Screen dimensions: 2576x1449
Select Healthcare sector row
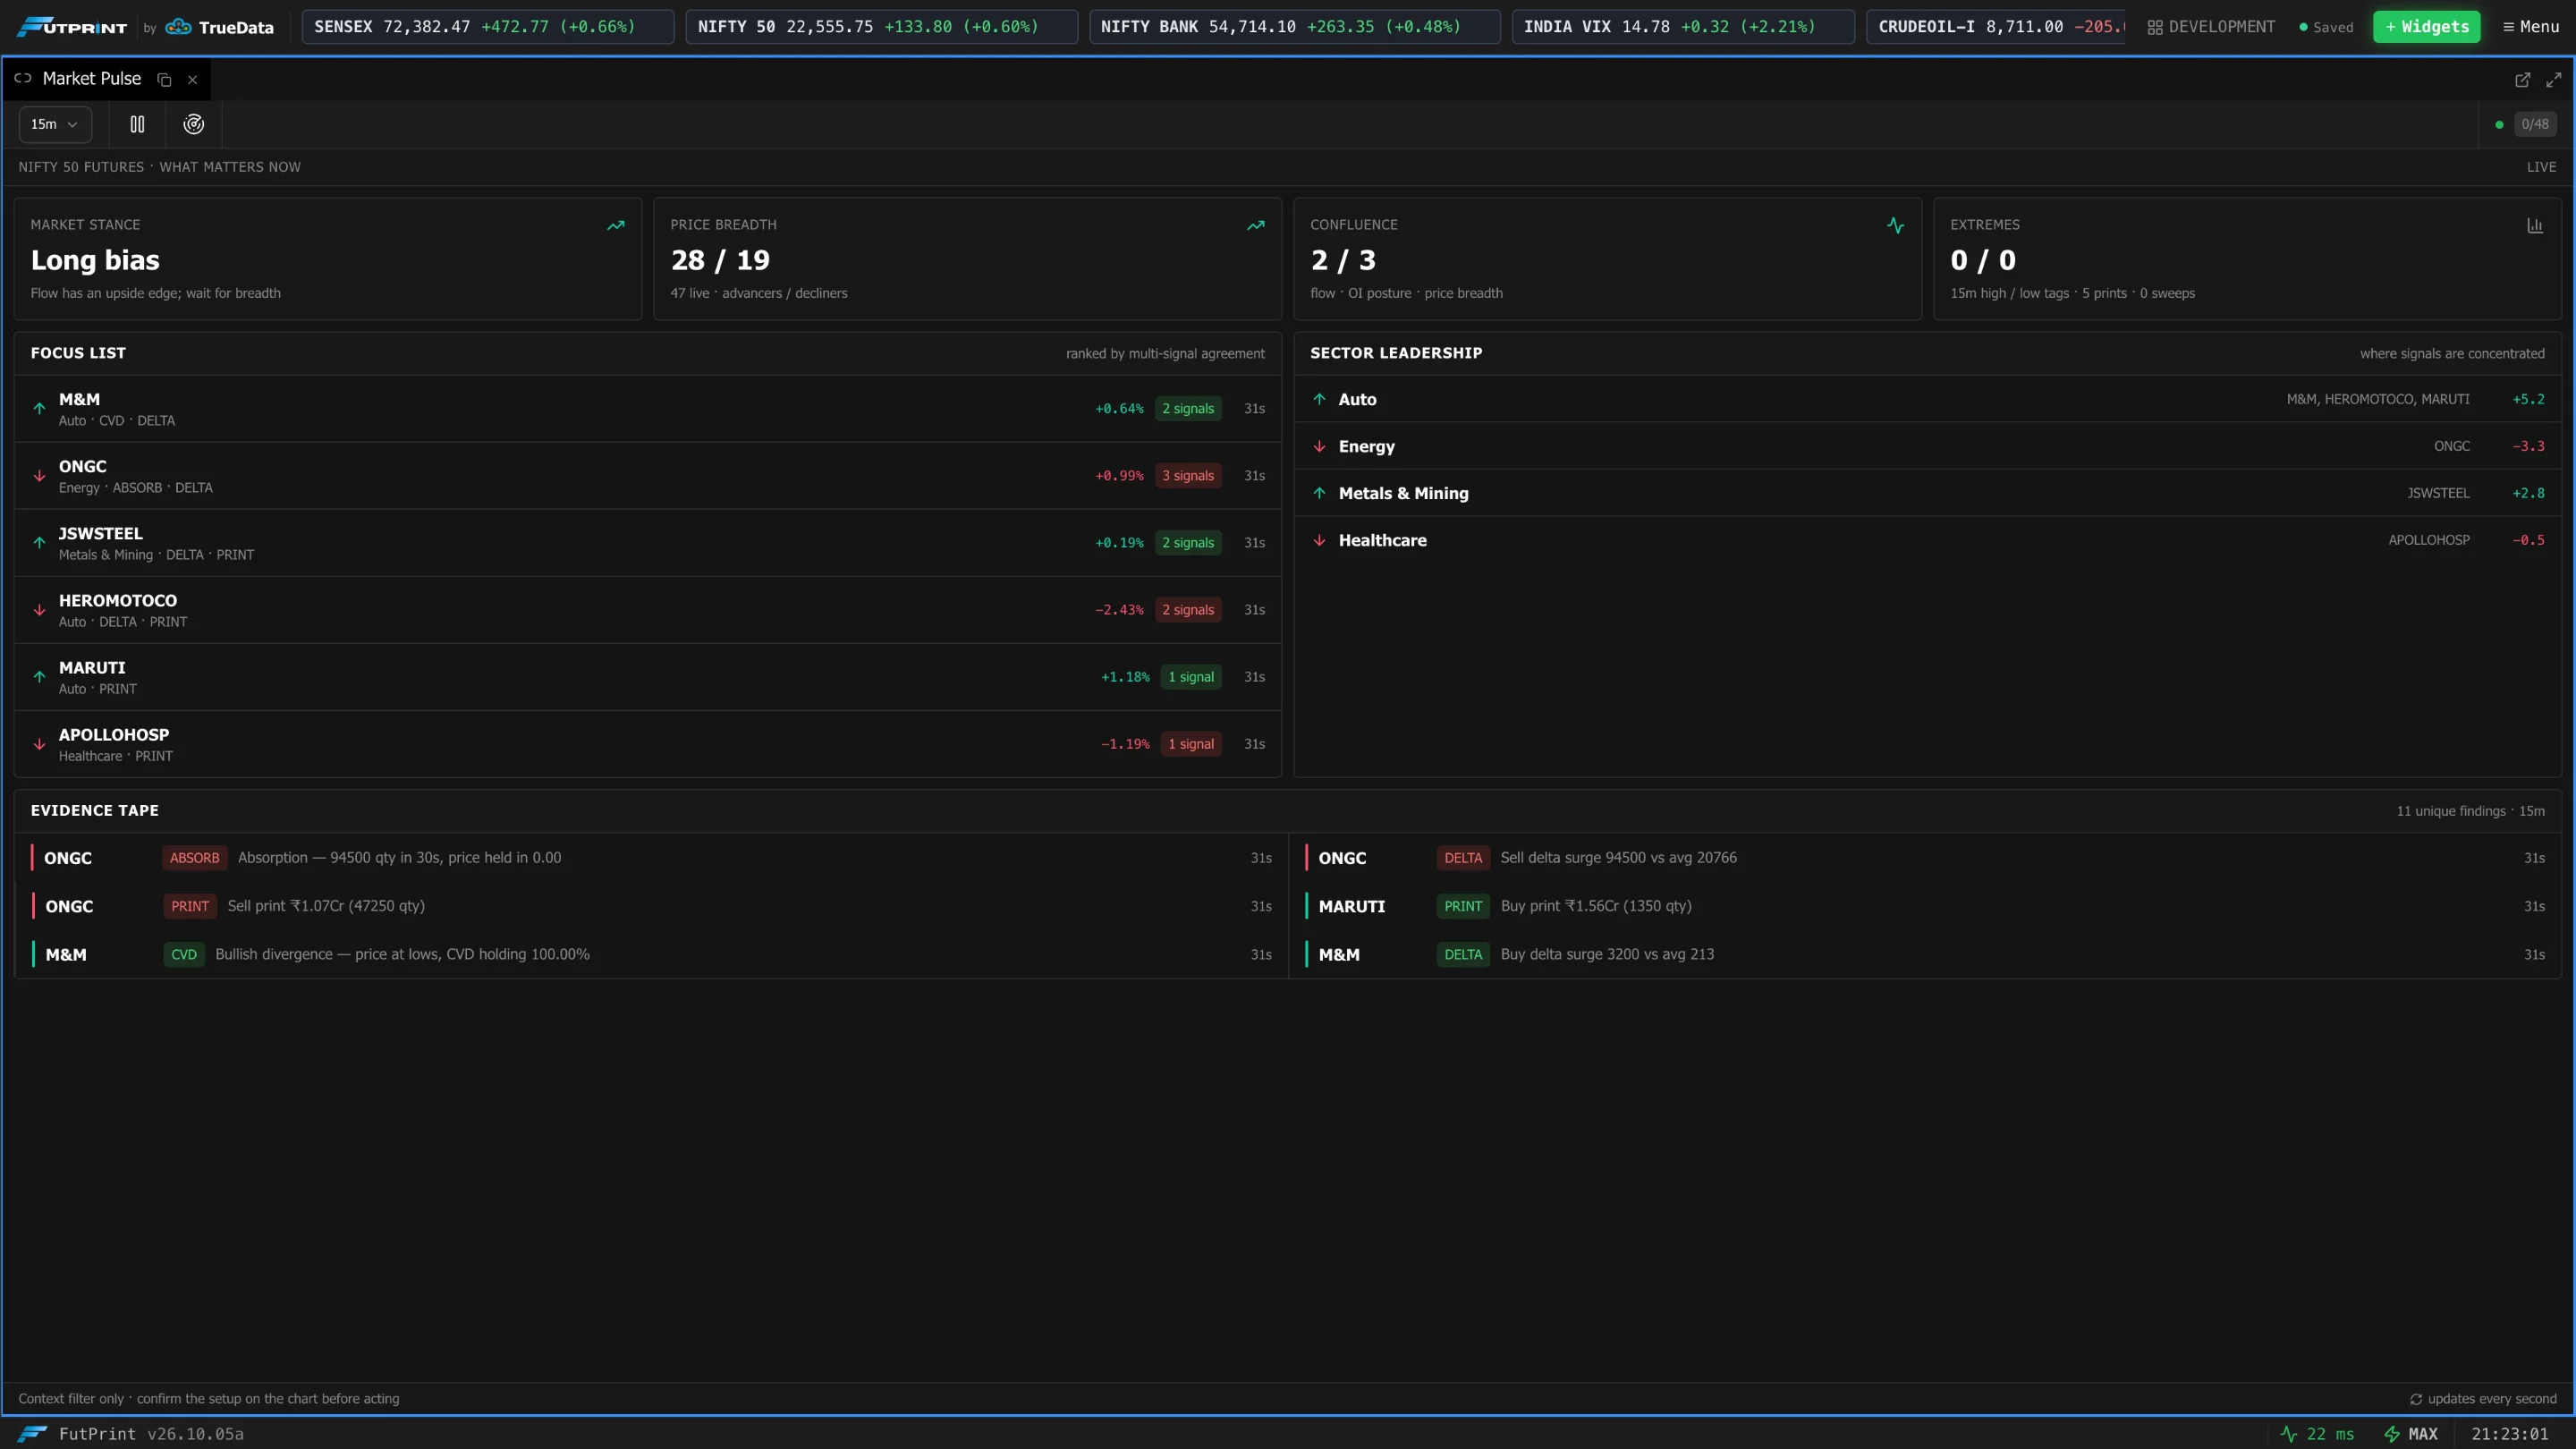click(x=1927, y=540)
